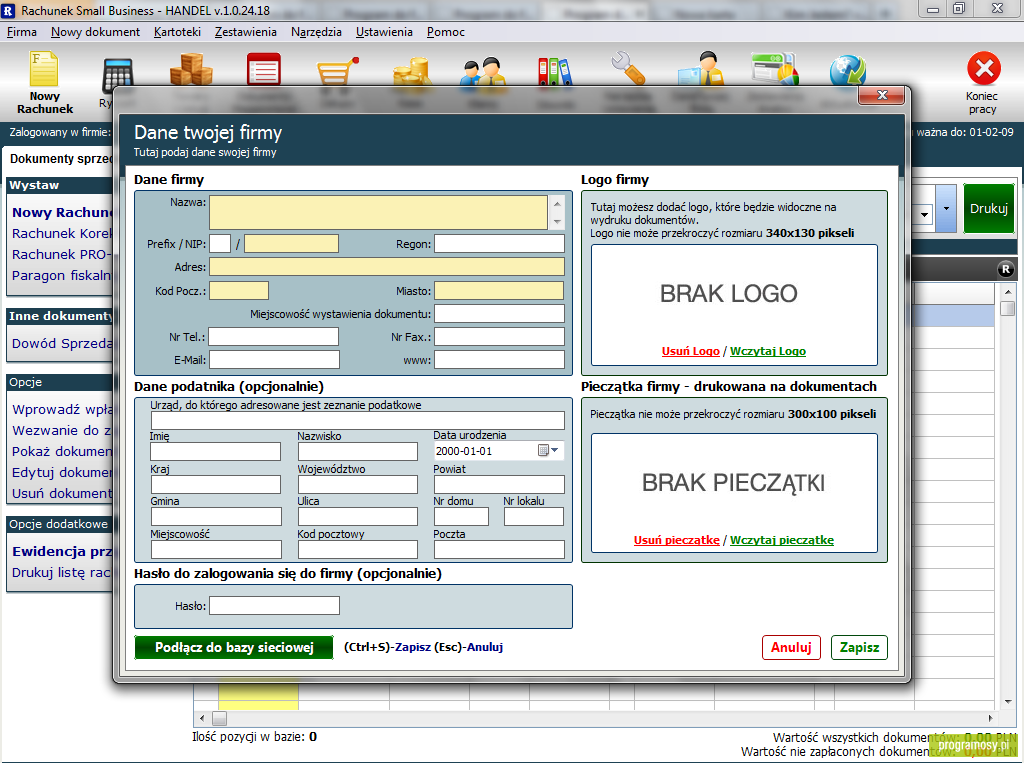Click the gold coins toolbar icon
The image size is (1024, 763).
[411, 71]
